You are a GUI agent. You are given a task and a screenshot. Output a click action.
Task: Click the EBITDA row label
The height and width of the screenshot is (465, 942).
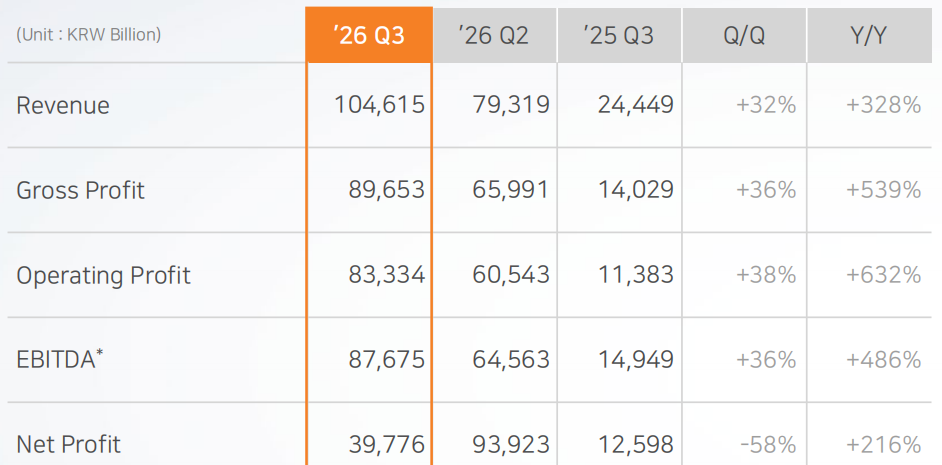tap(60, 359)
